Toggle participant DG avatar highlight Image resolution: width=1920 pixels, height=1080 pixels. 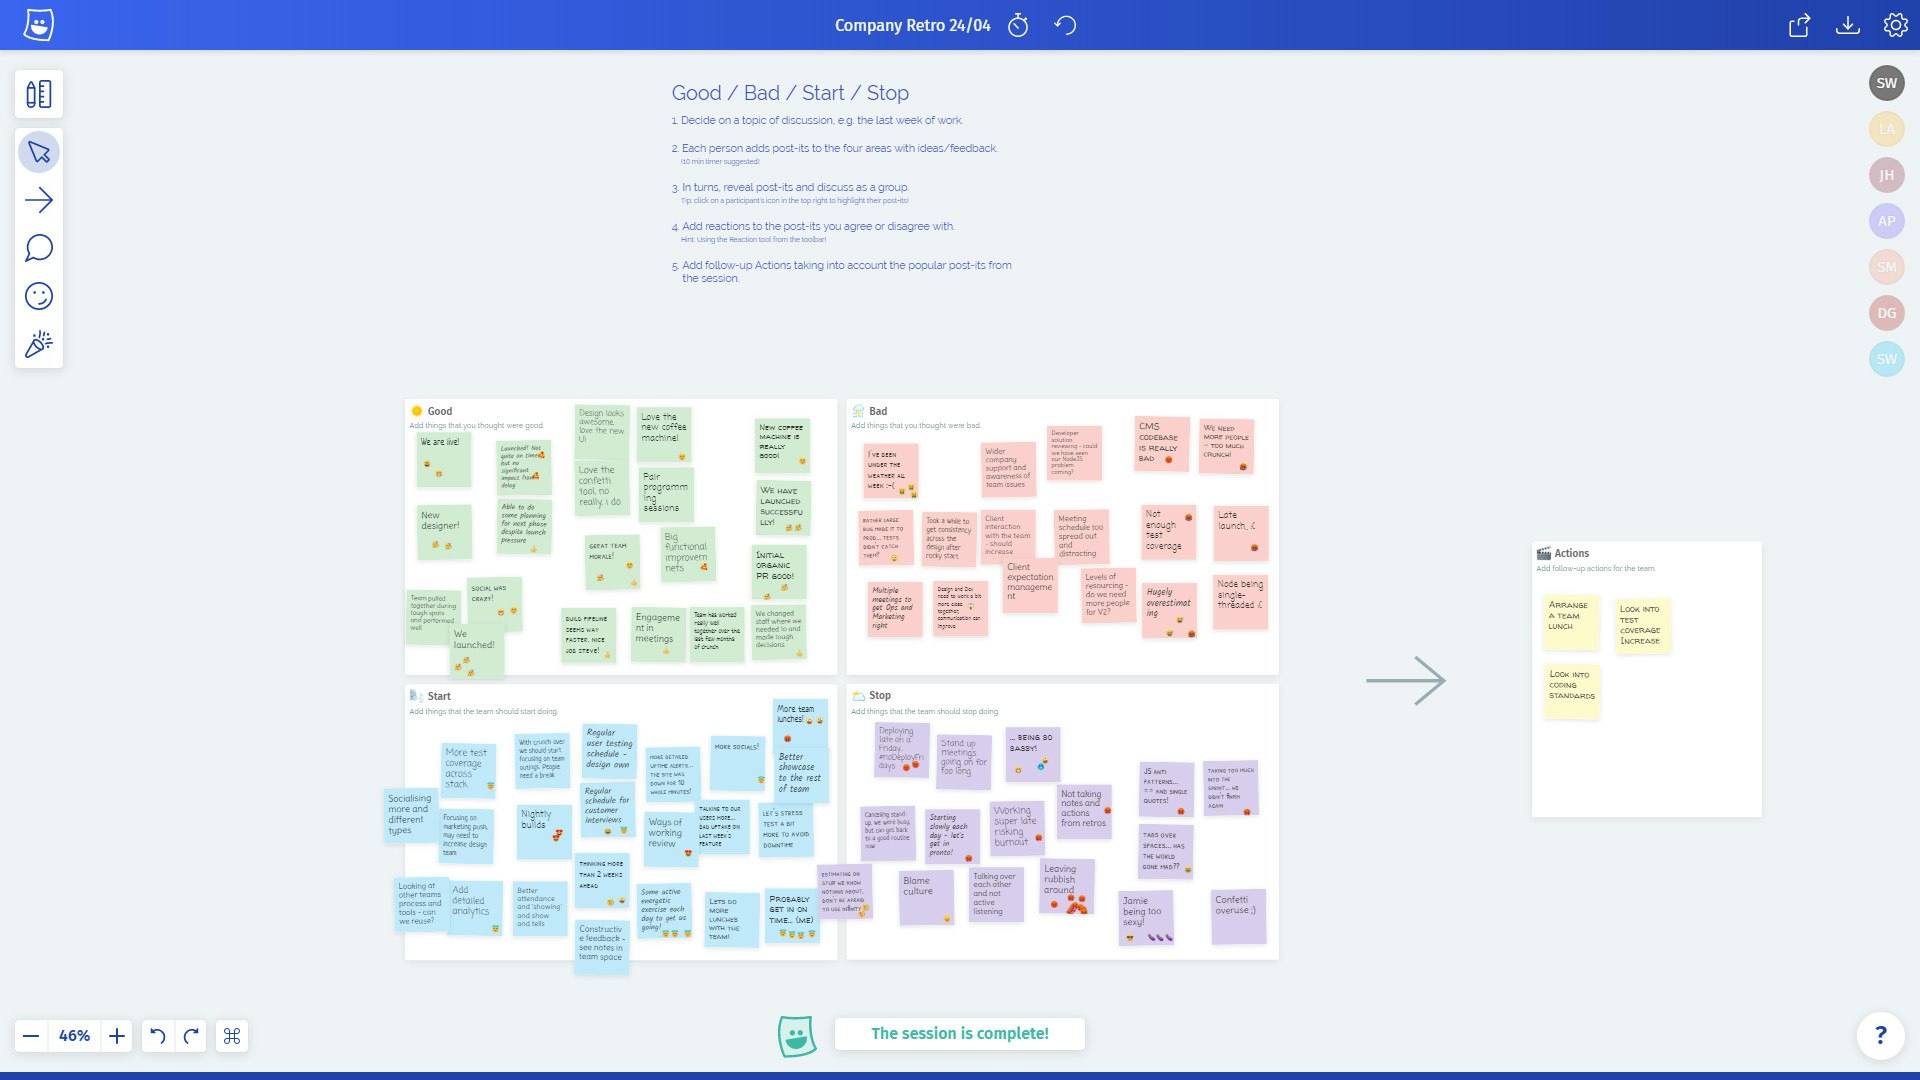pyautogui.click(x=1886, y=313)
